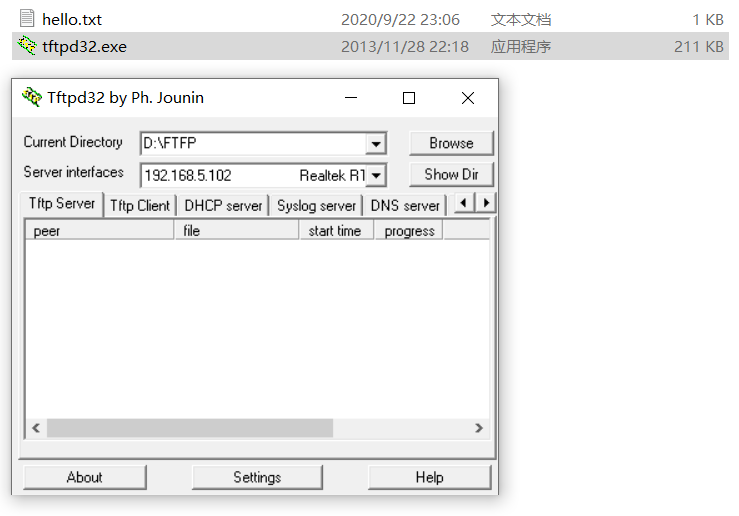Viewport: 739px width, 516px height.
Task: Switch to the Tftp Server tab
Action: tap(62, 204)
